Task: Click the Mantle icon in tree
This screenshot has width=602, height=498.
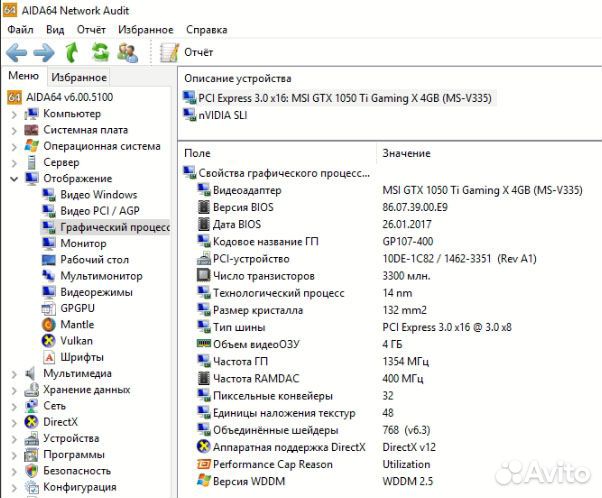Action: pyautogui.click(x=49, y=324)
